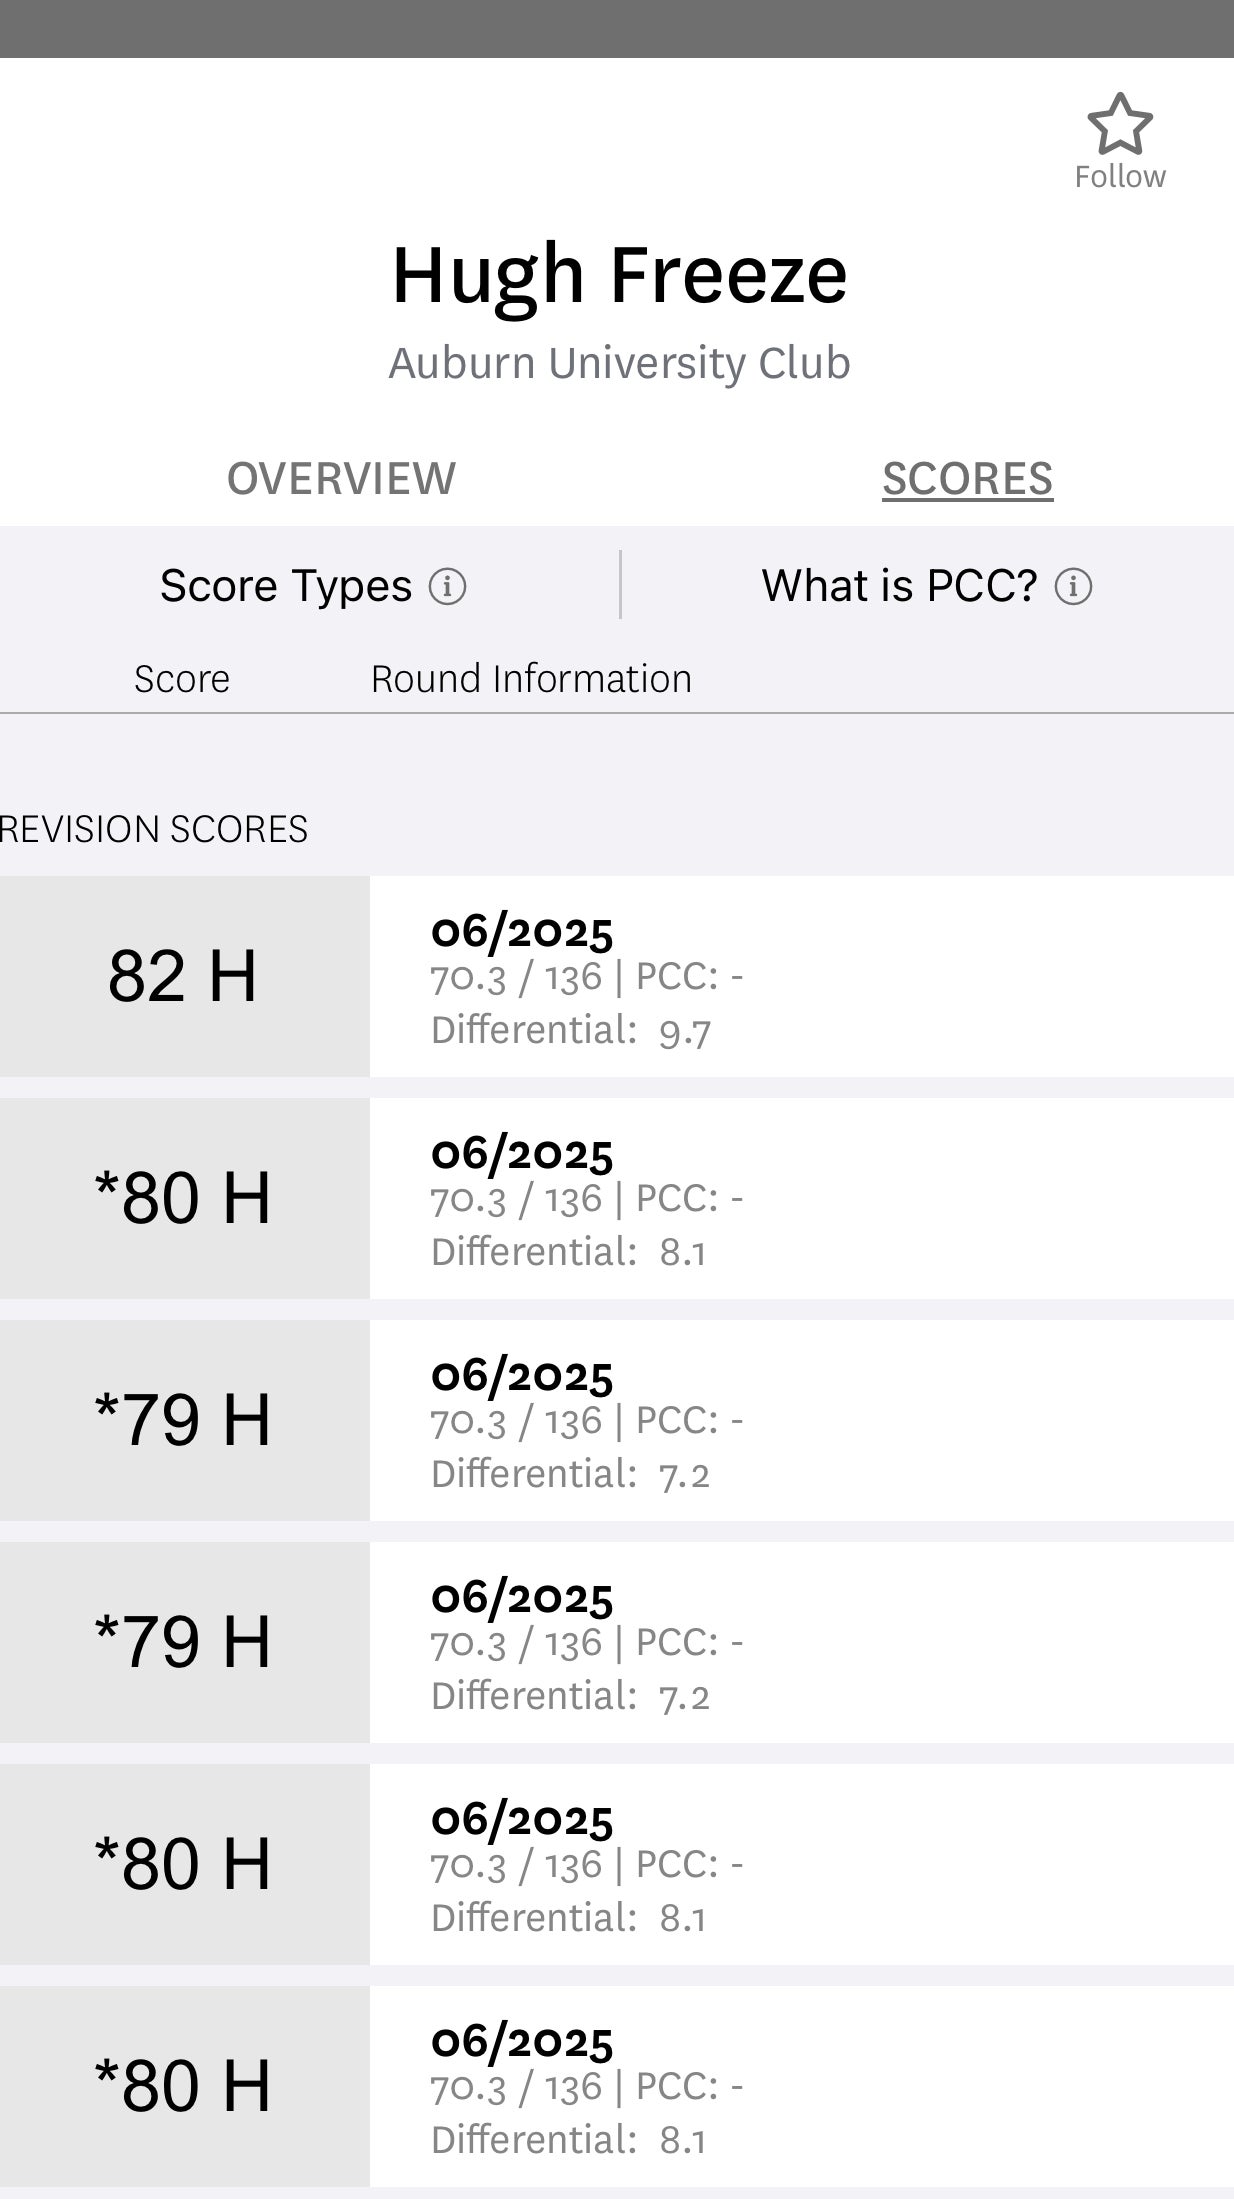This screenshot has height=2199, width=1234.
Task: Tap the What is PCC? label
Action: pyautogui.click(x=899, y=586)
